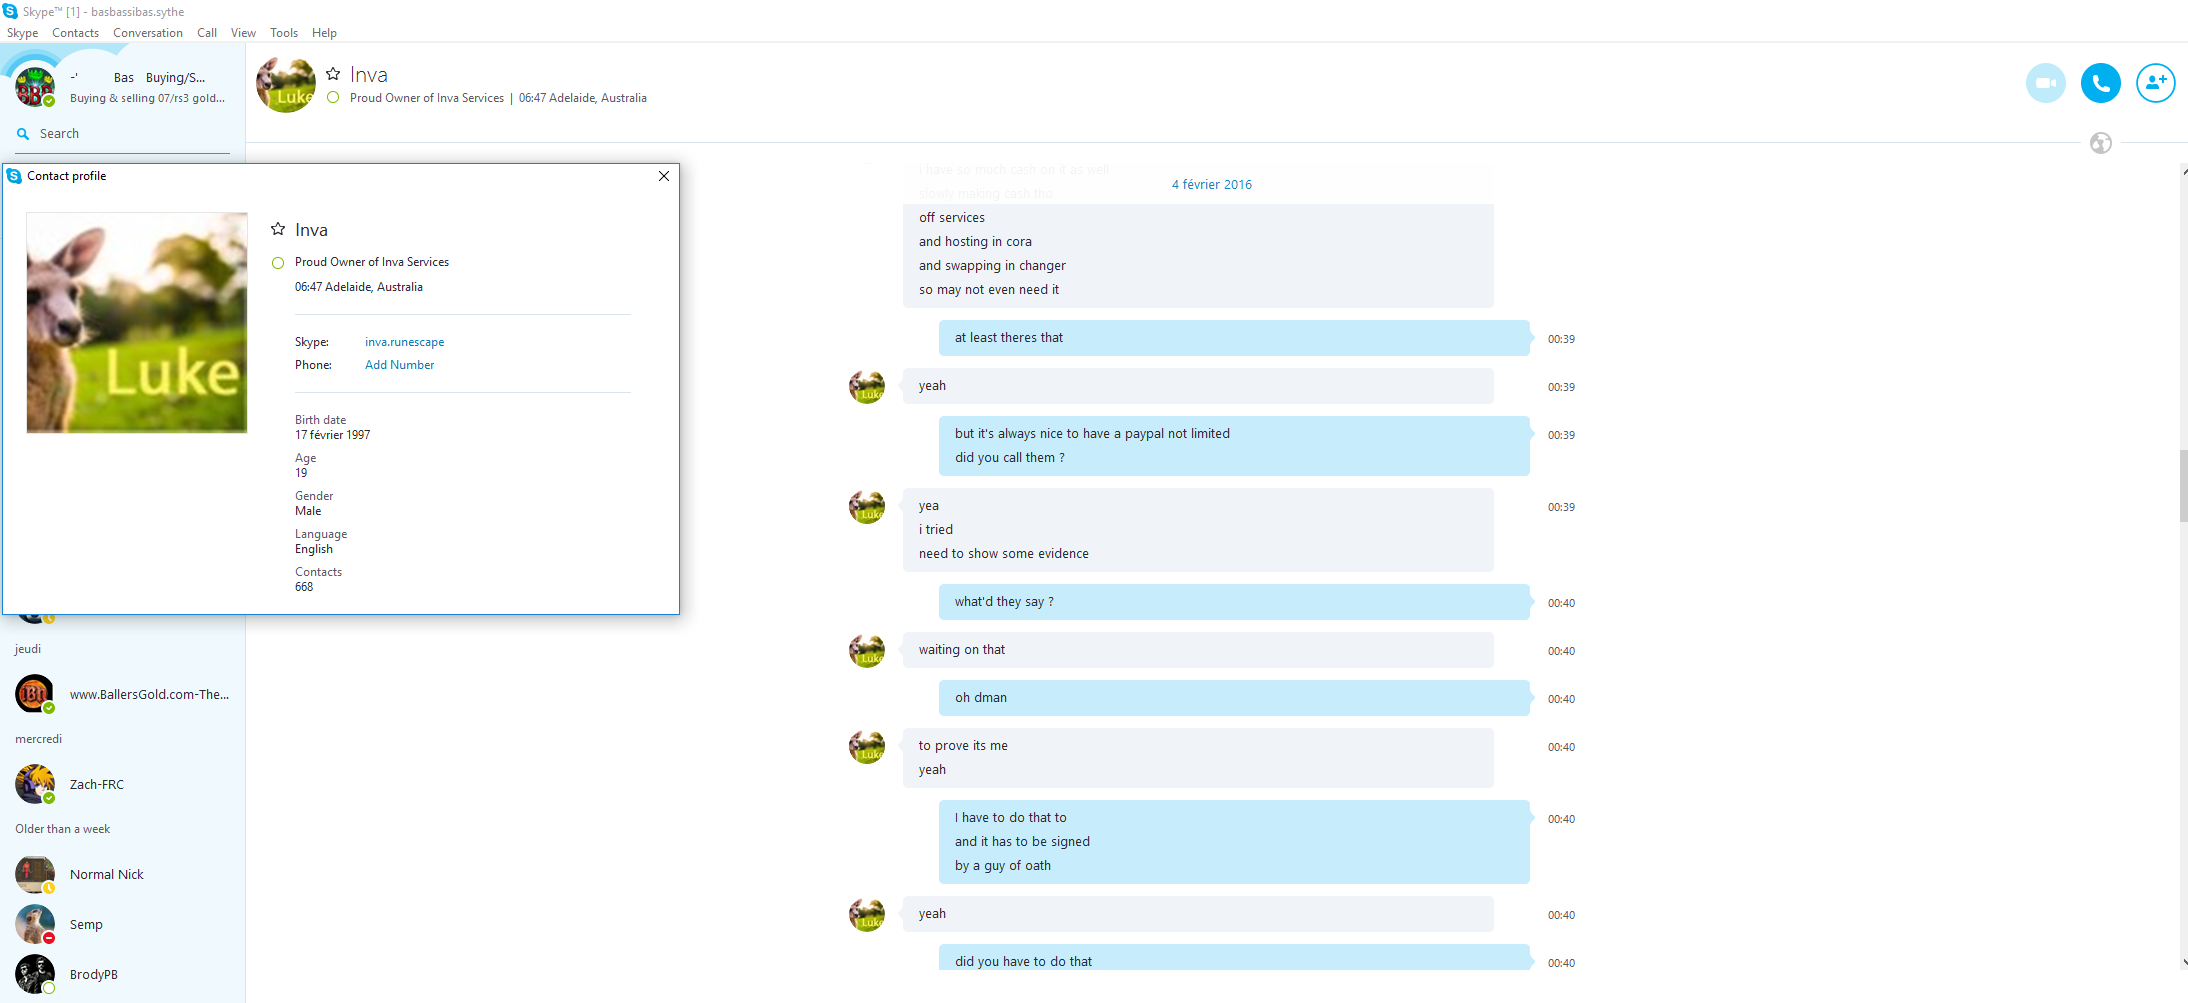The height and width of the screenshot is (1003, 2188).
Task: Click the scrollbar down arrow in chat
Action: [2183, 962]
